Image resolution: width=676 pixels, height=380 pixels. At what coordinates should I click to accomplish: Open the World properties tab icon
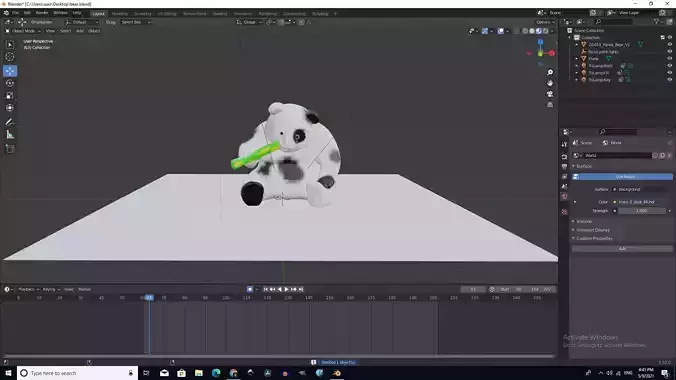pyautogui.click(x=564, y=197)
